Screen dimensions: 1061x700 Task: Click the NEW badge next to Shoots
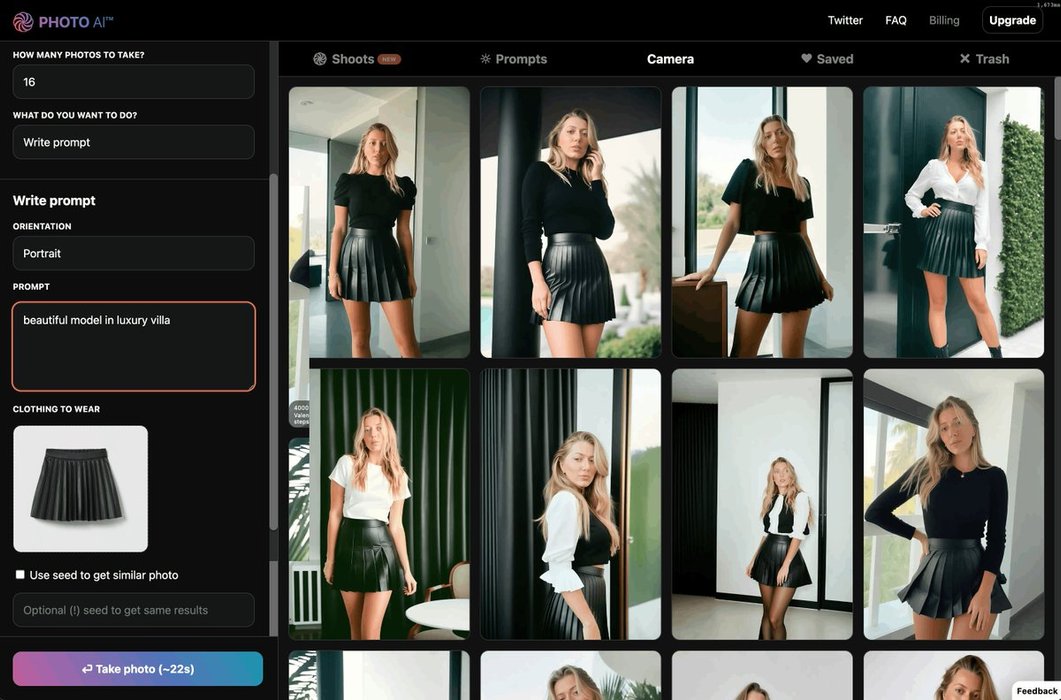click(x=389, y=59)
